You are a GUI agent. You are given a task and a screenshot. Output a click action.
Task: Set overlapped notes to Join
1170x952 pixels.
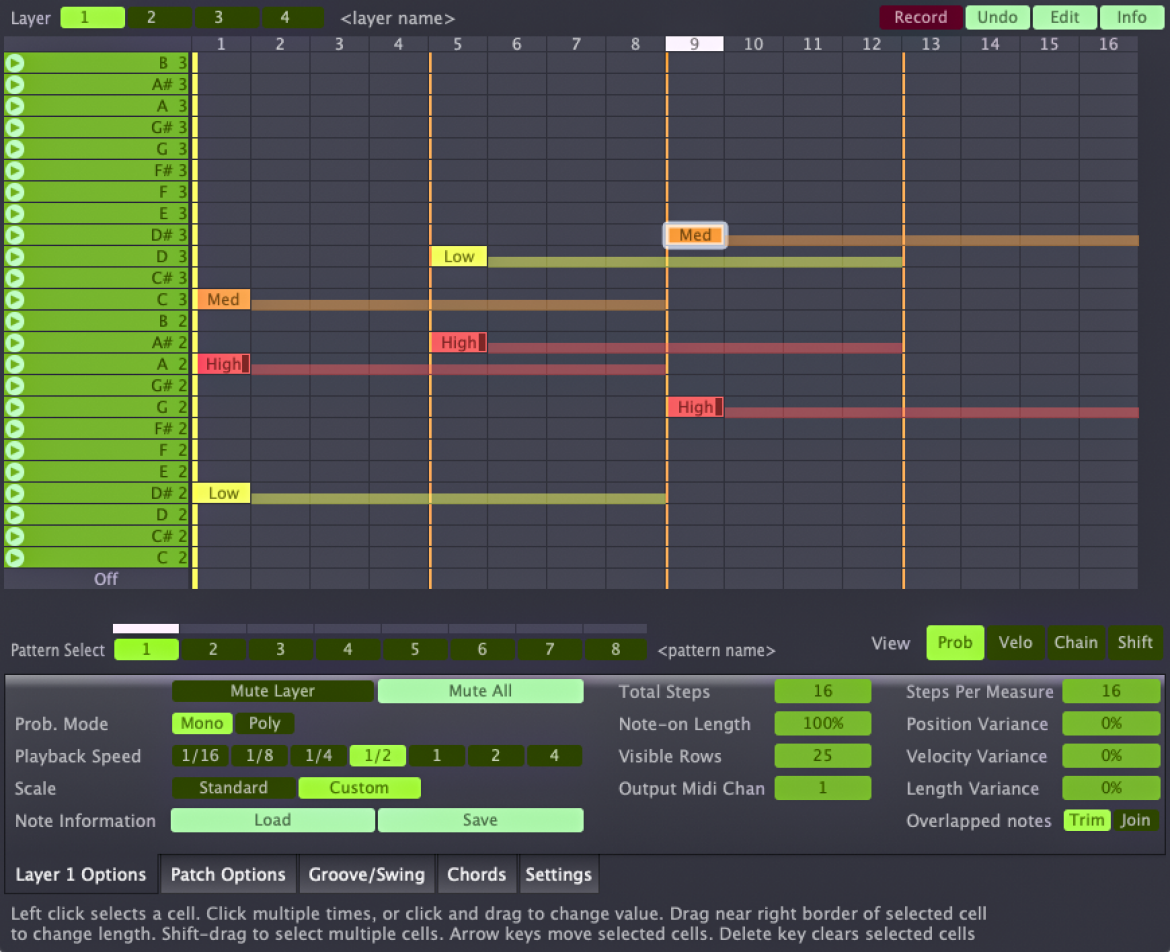[1135, 820]
